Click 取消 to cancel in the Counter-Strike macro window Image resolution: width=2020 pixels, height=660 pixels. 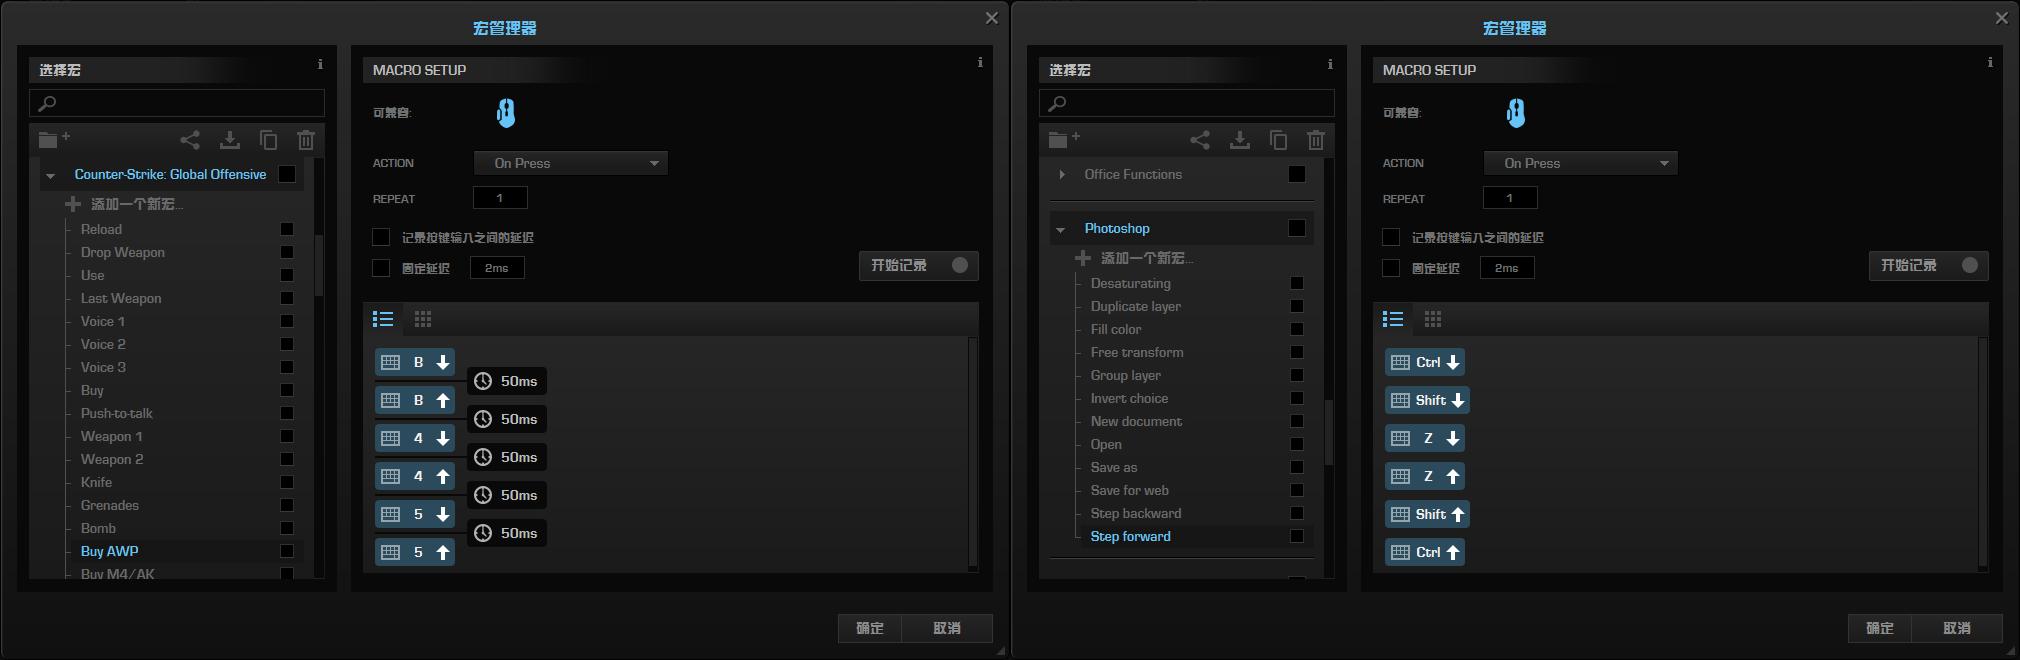pos(946,628)
